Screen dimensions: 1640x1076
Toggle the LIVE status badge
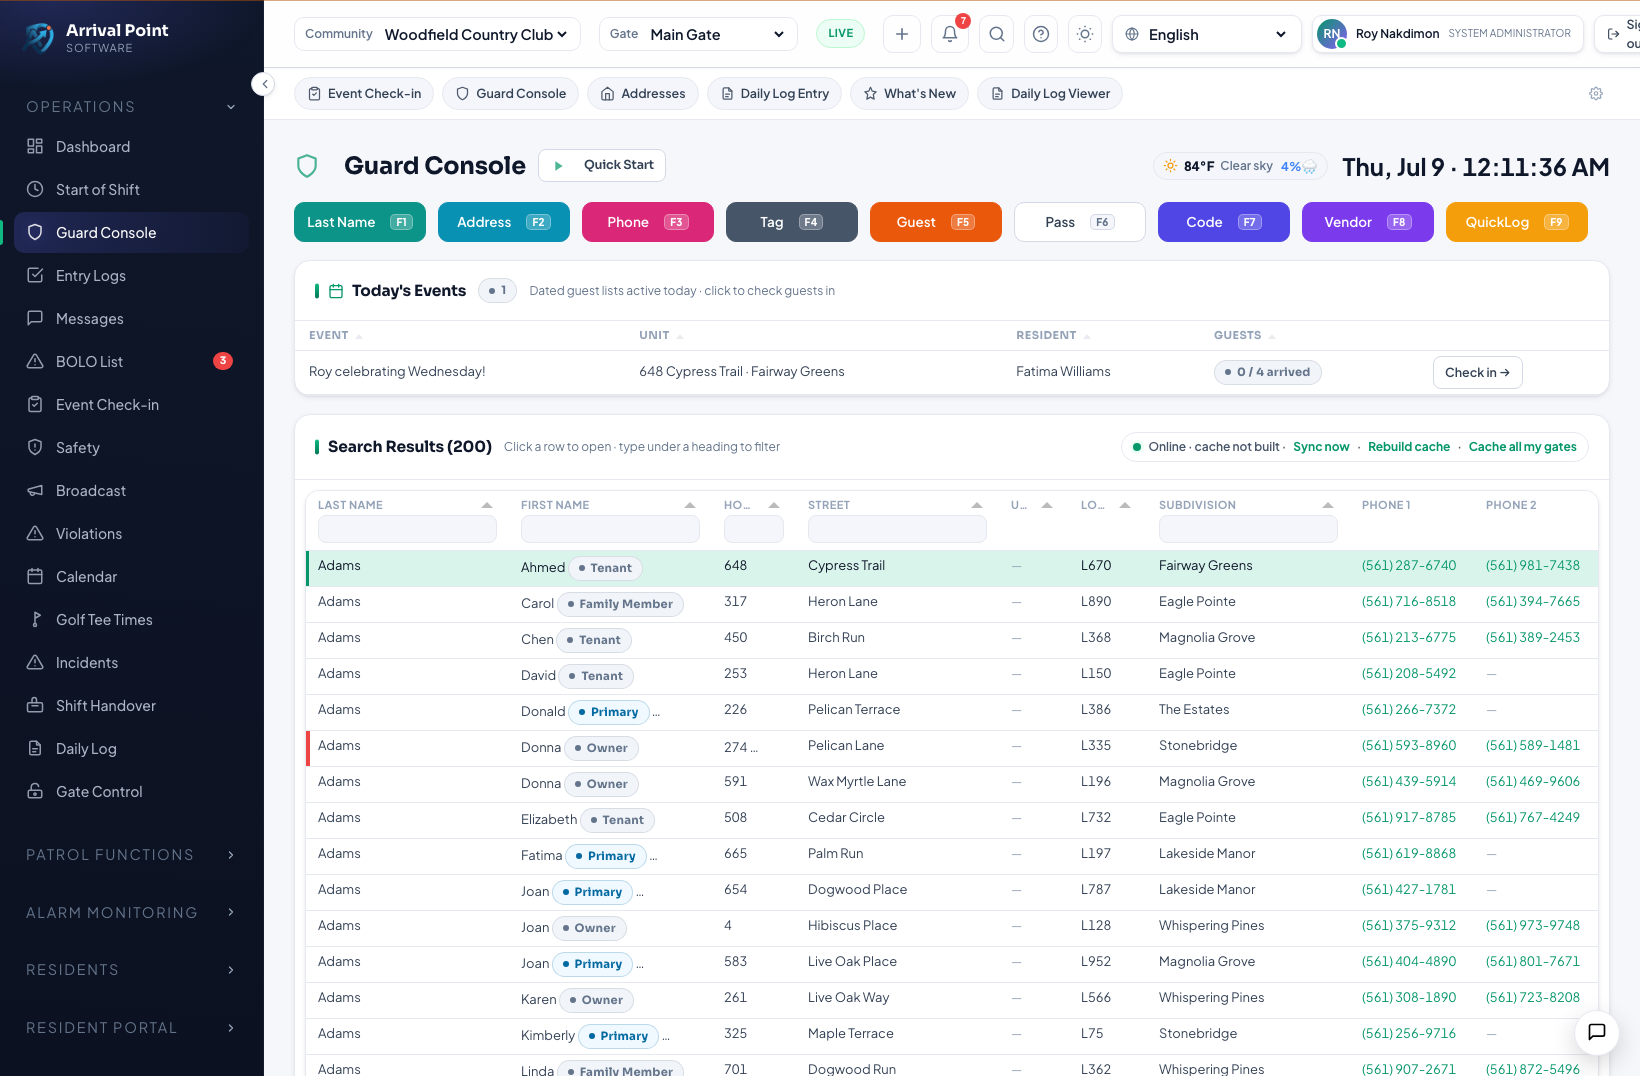841,34
